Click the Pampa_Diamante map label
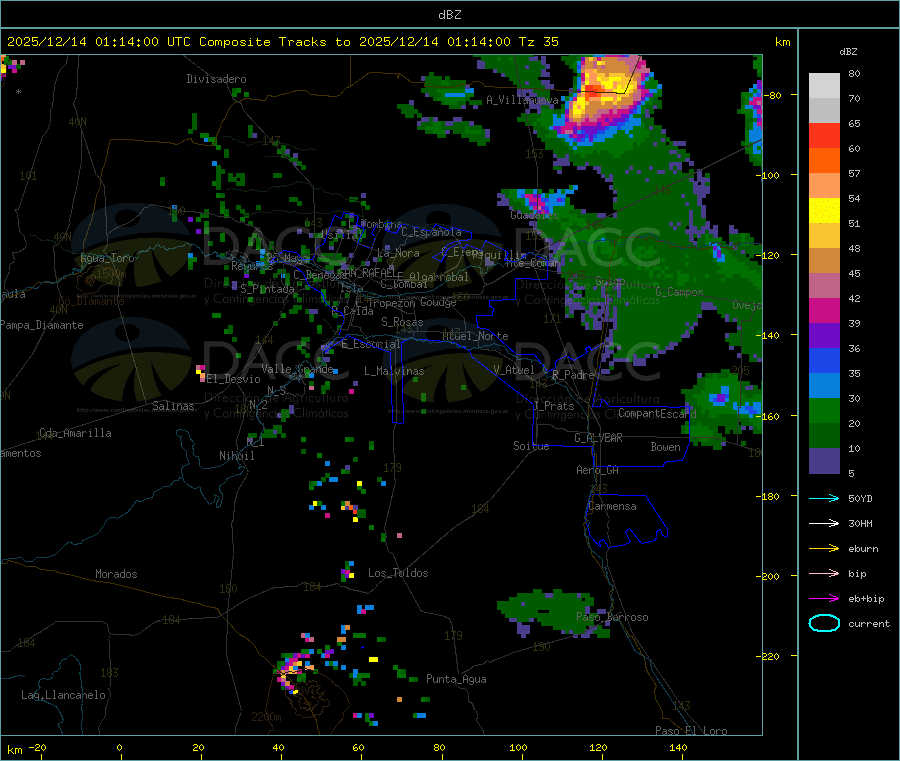This screenshot has width=900, height=761. coord(42,325)
